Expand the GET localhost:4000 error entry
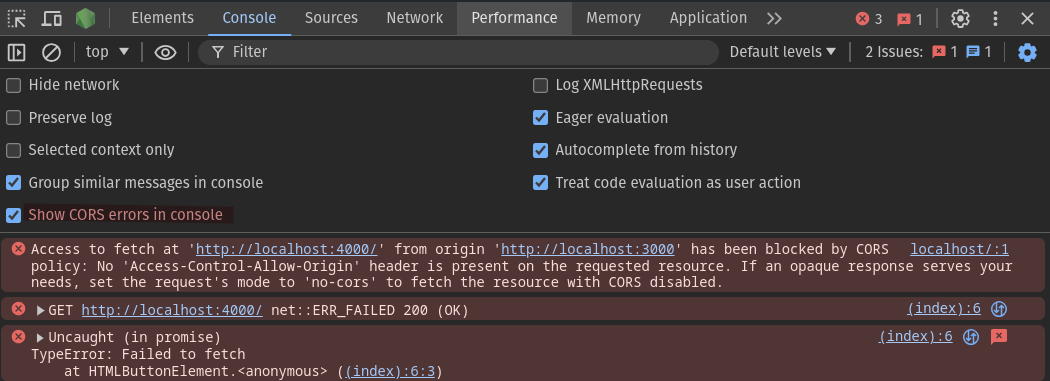Viewport: 1050px width, 381px height. (41, 311)
